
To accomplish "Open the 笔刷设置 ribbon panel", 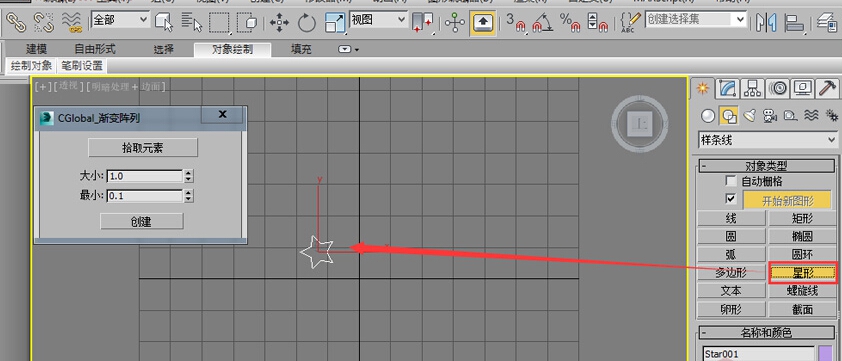I will tap(82, 66).
